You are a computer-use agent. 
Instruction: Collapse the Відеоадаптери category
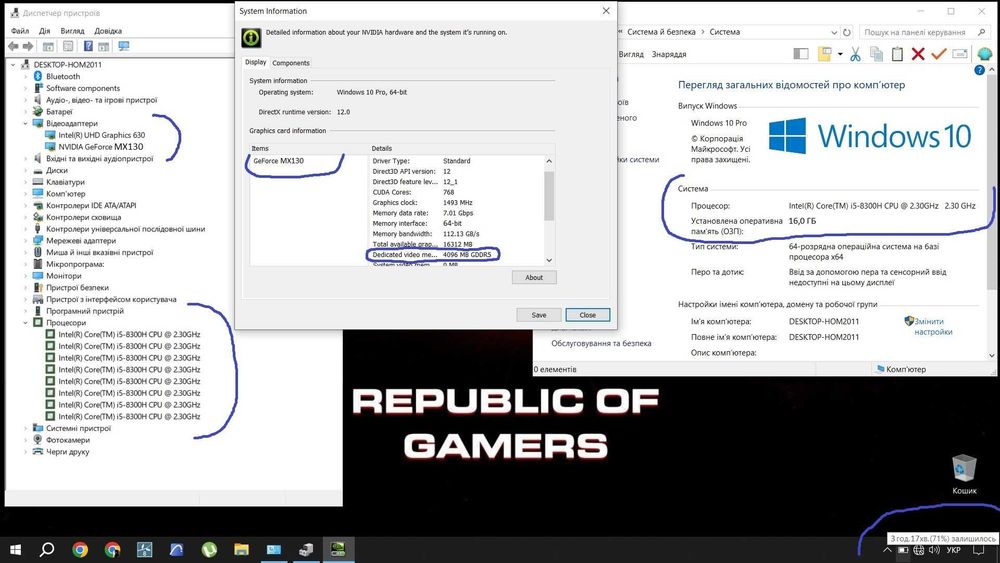point(26,123)
